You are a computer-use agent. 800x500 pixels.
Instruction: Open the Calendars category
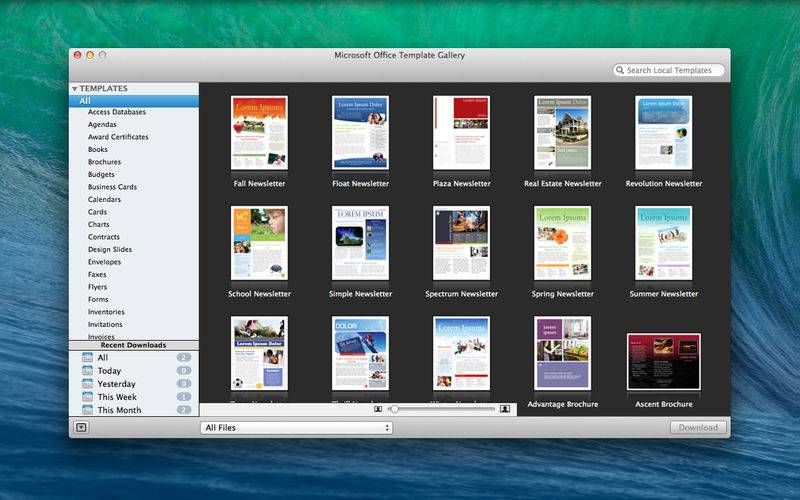[104, 199]
